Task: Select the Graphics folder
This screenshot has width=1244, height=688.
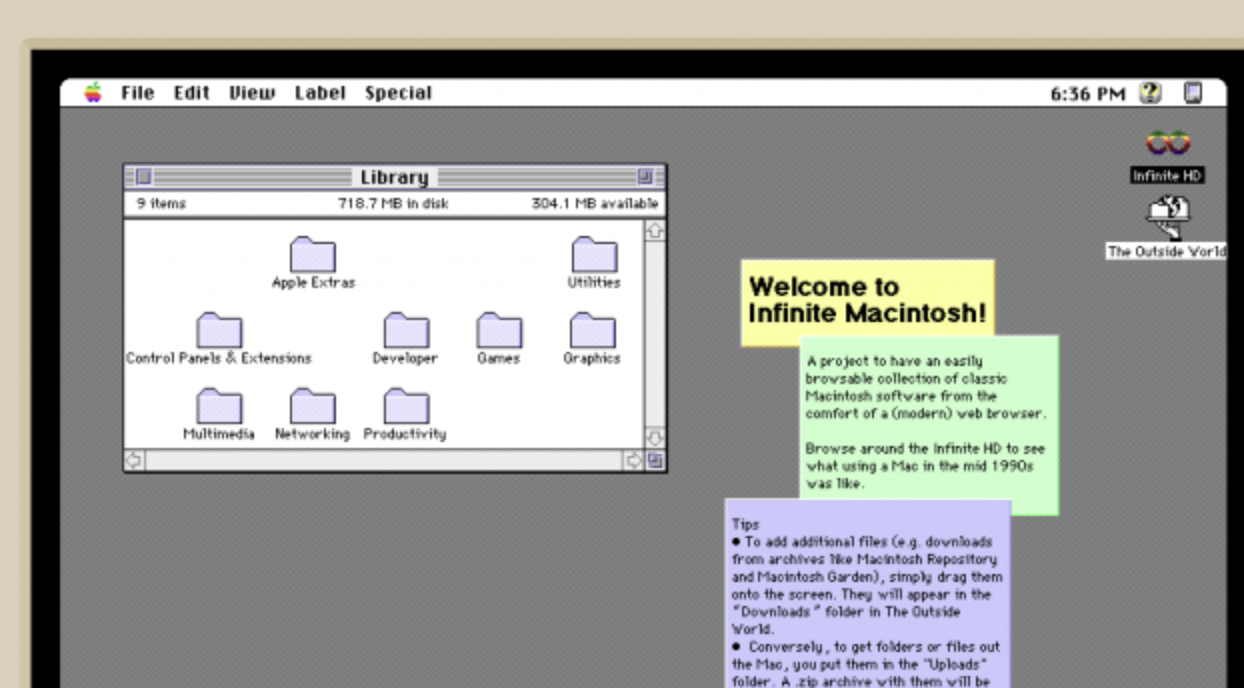Action: (593, 330)
